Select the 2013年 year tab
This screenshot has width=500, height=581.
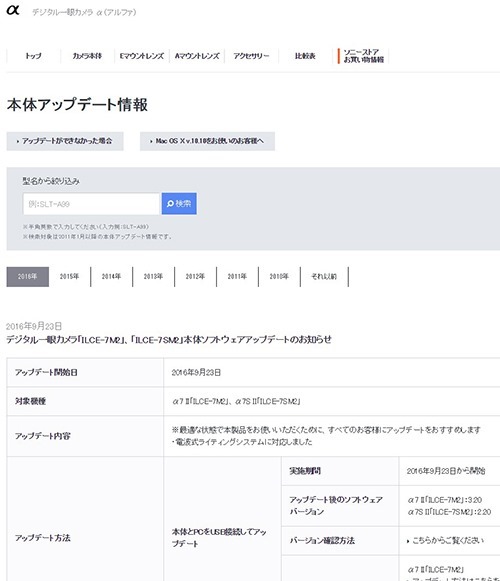point(153,276)
